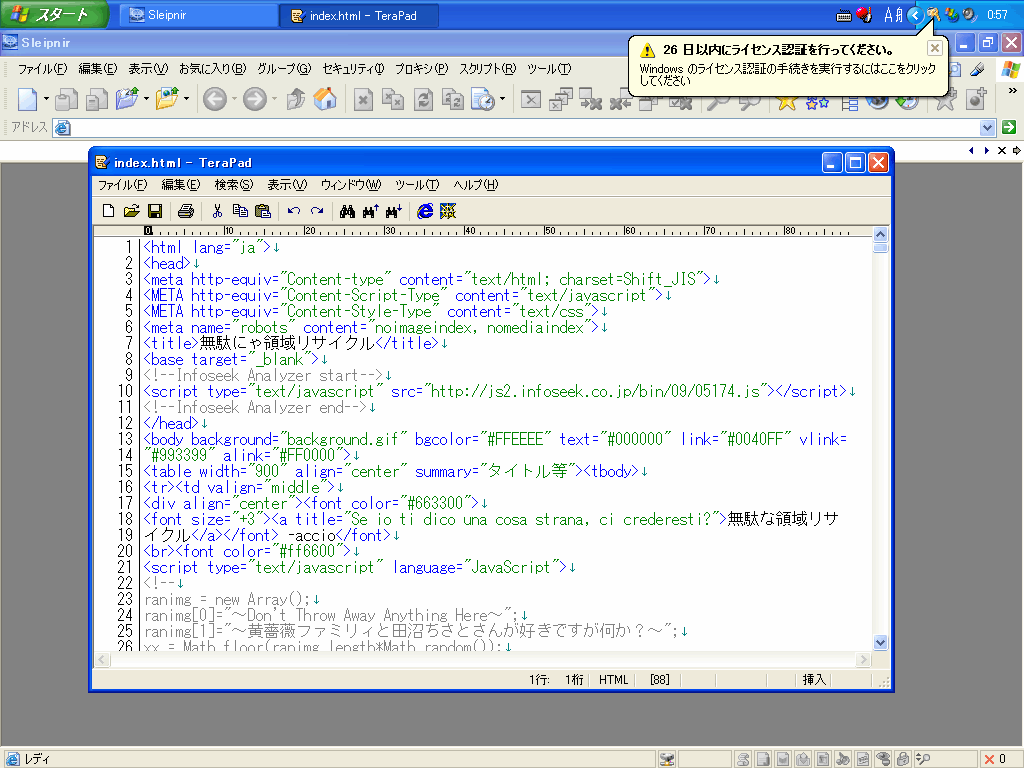This screenshot has height=768, width=1024.
Task: Click the スタート Start button
Action: click(52, 14)
